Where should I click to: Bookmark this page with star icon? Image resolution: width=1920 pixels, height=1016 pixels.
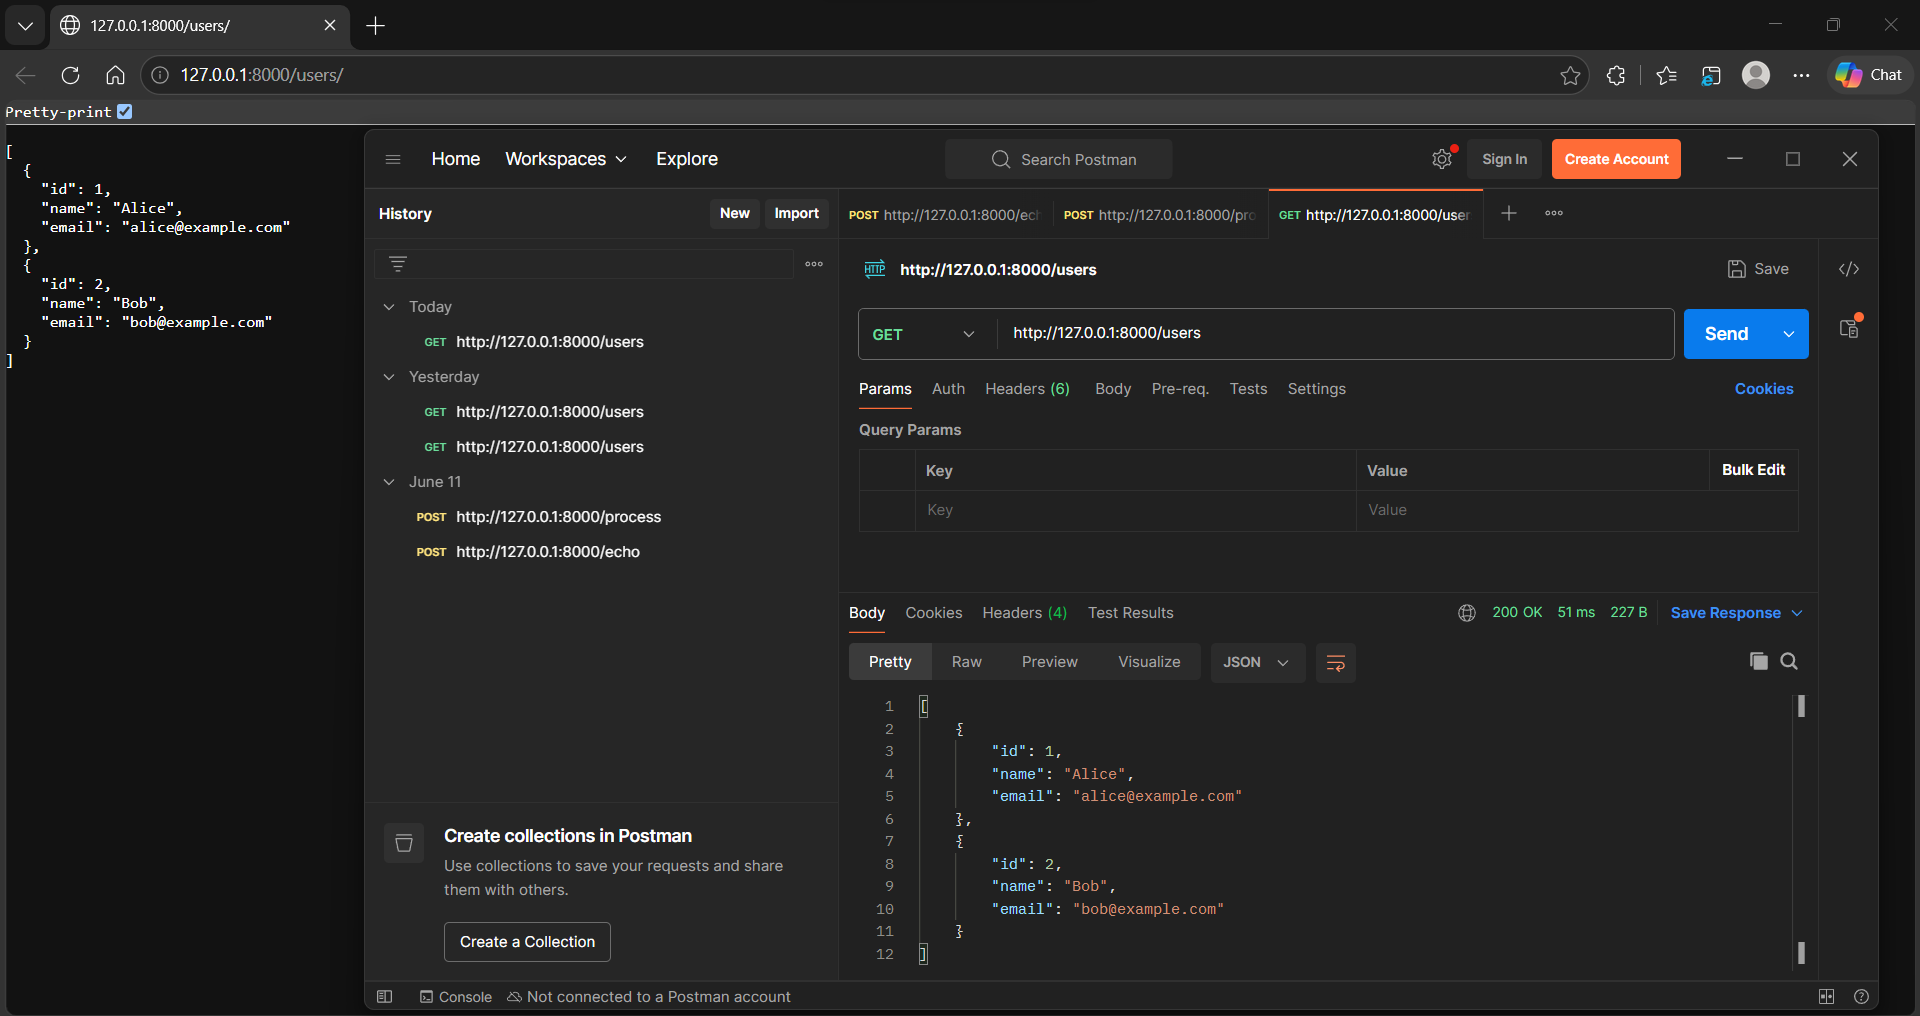click(1570, 75)
